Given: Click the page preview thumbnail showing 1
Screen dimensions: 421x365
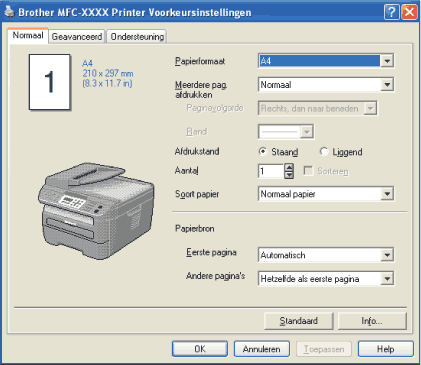Looking at the screenshot, I should 50,82.
